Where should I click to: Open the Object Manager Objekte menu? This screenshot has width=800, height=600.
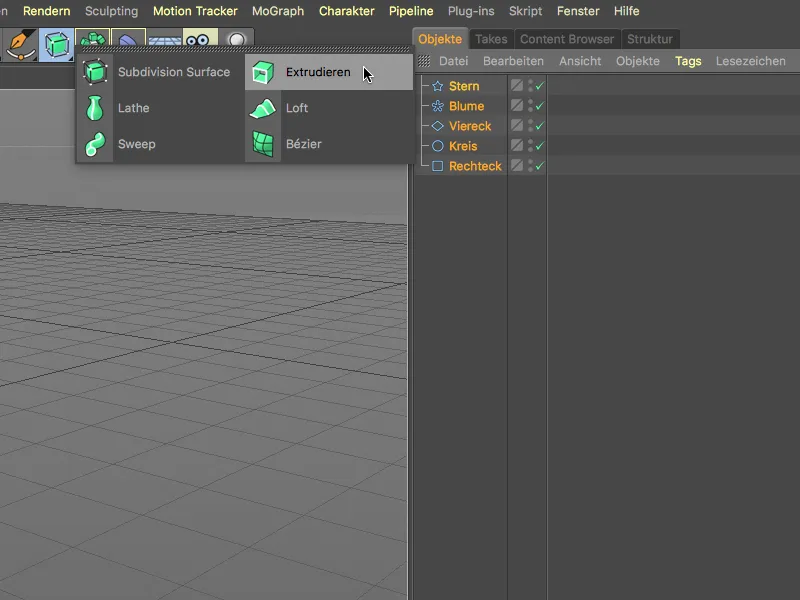[x=638, y=61]
